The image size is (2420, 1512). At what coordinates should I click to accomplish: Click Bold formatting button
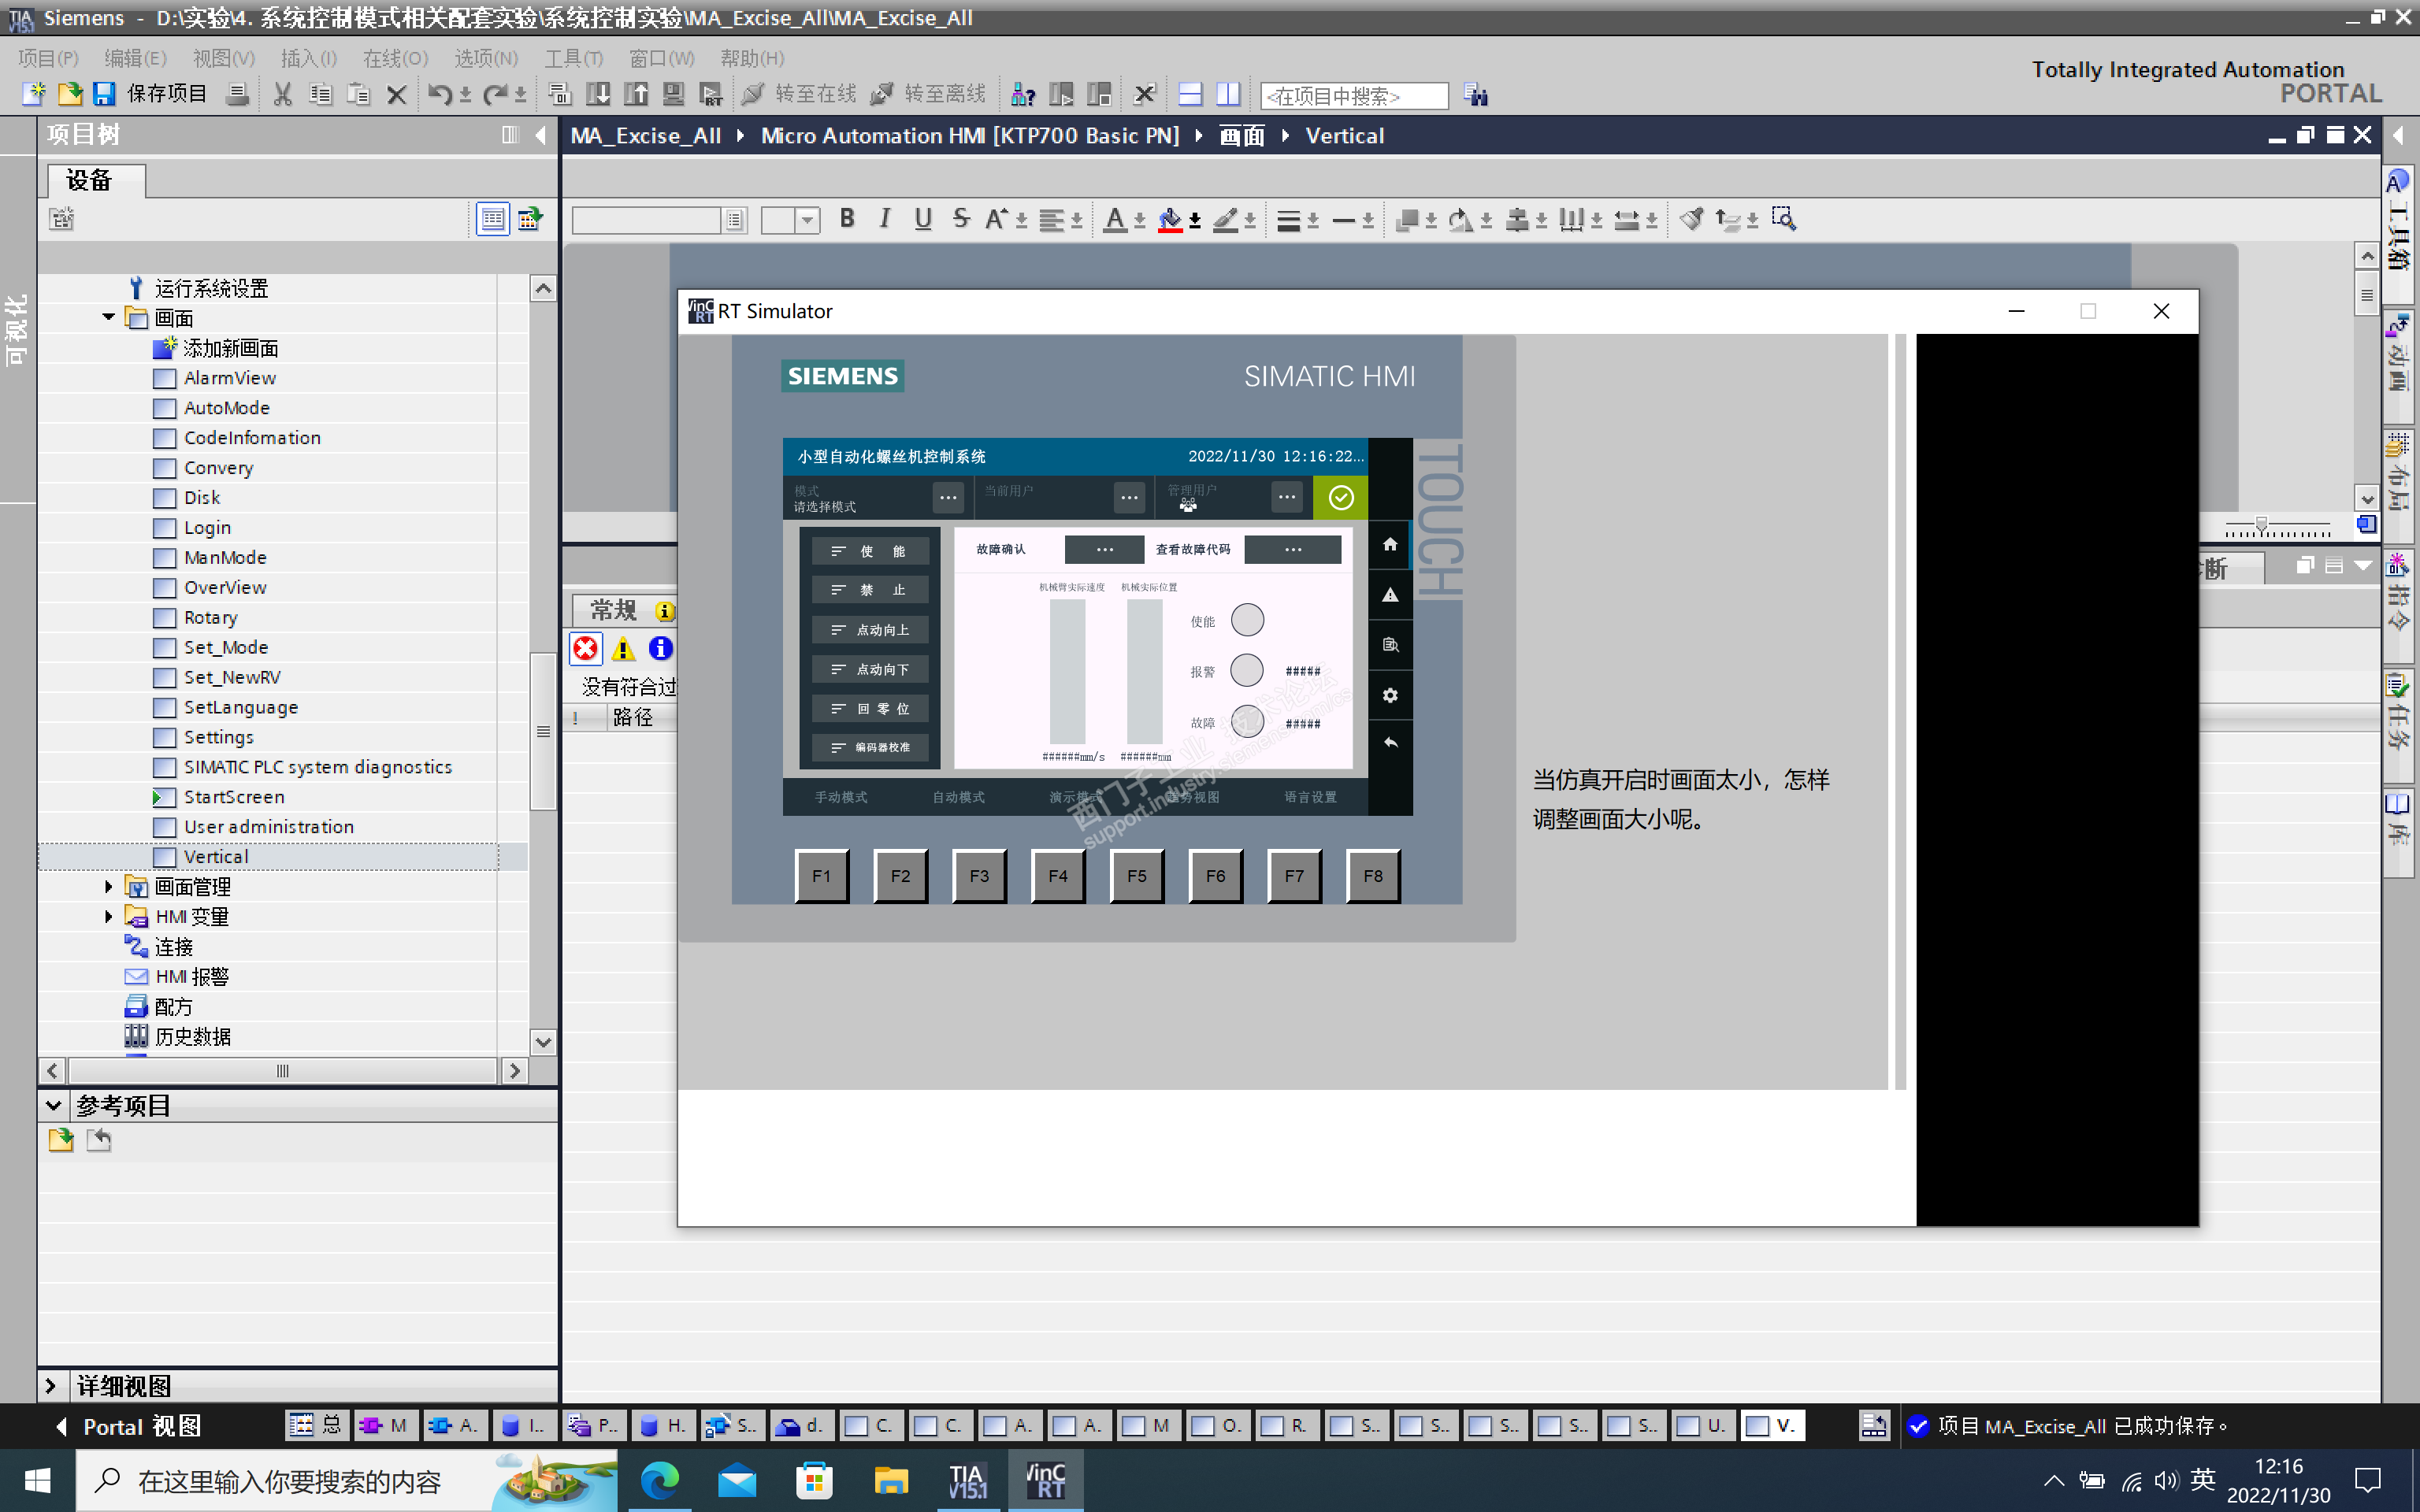coord(847,219)
